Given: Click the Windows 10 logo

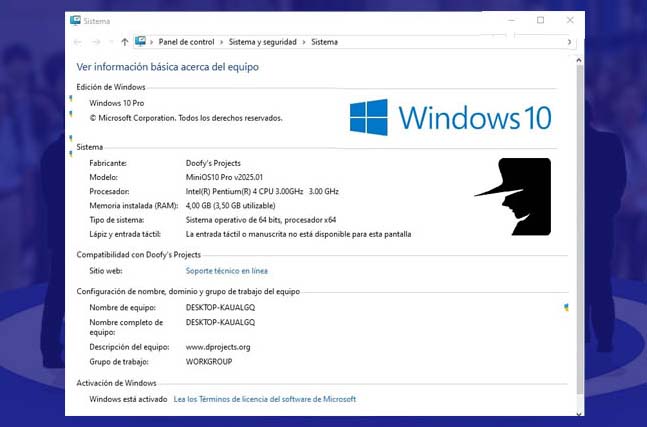Looking at the screenshot, I should (x=451, y=117).
